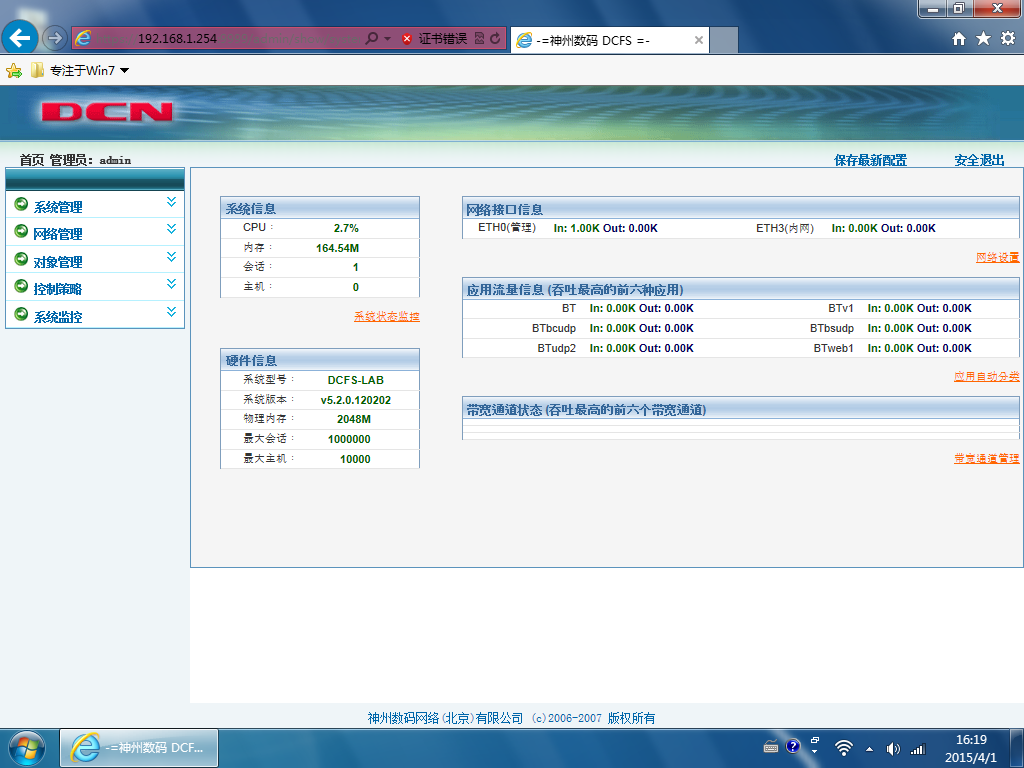Open the 系统监控 menu item
1024x768 pixels.
[57, 317]
